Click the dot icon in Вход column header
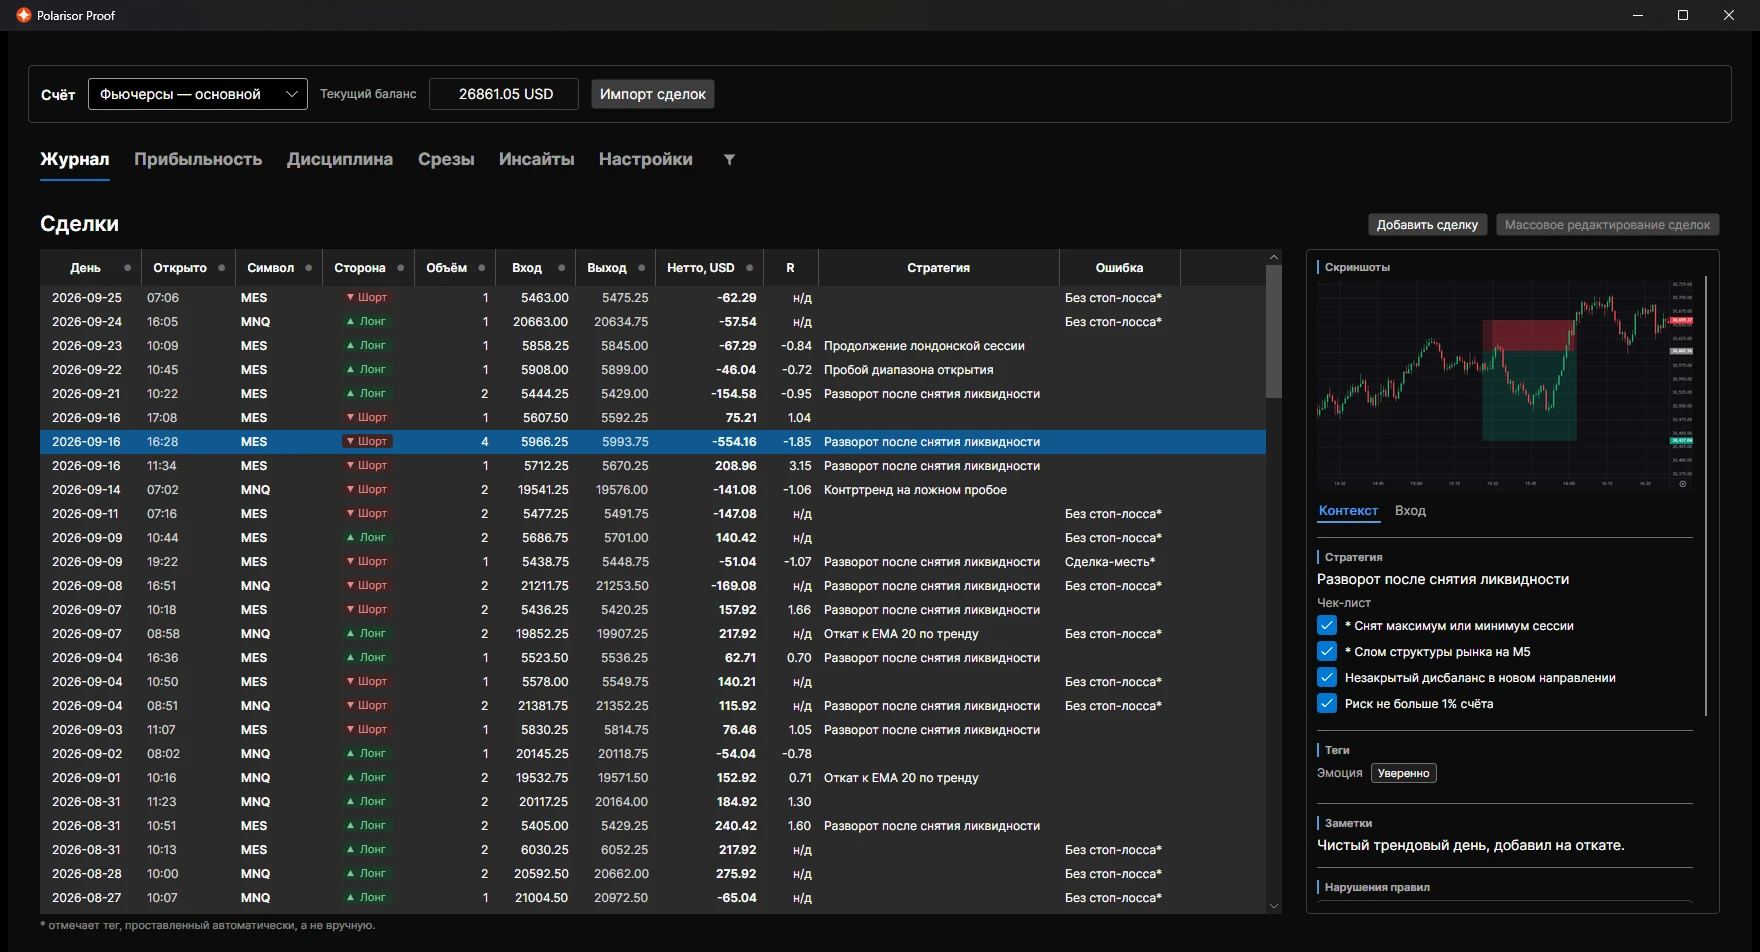Viewport: 1760px width, 952px height. [x=561, y=268]
